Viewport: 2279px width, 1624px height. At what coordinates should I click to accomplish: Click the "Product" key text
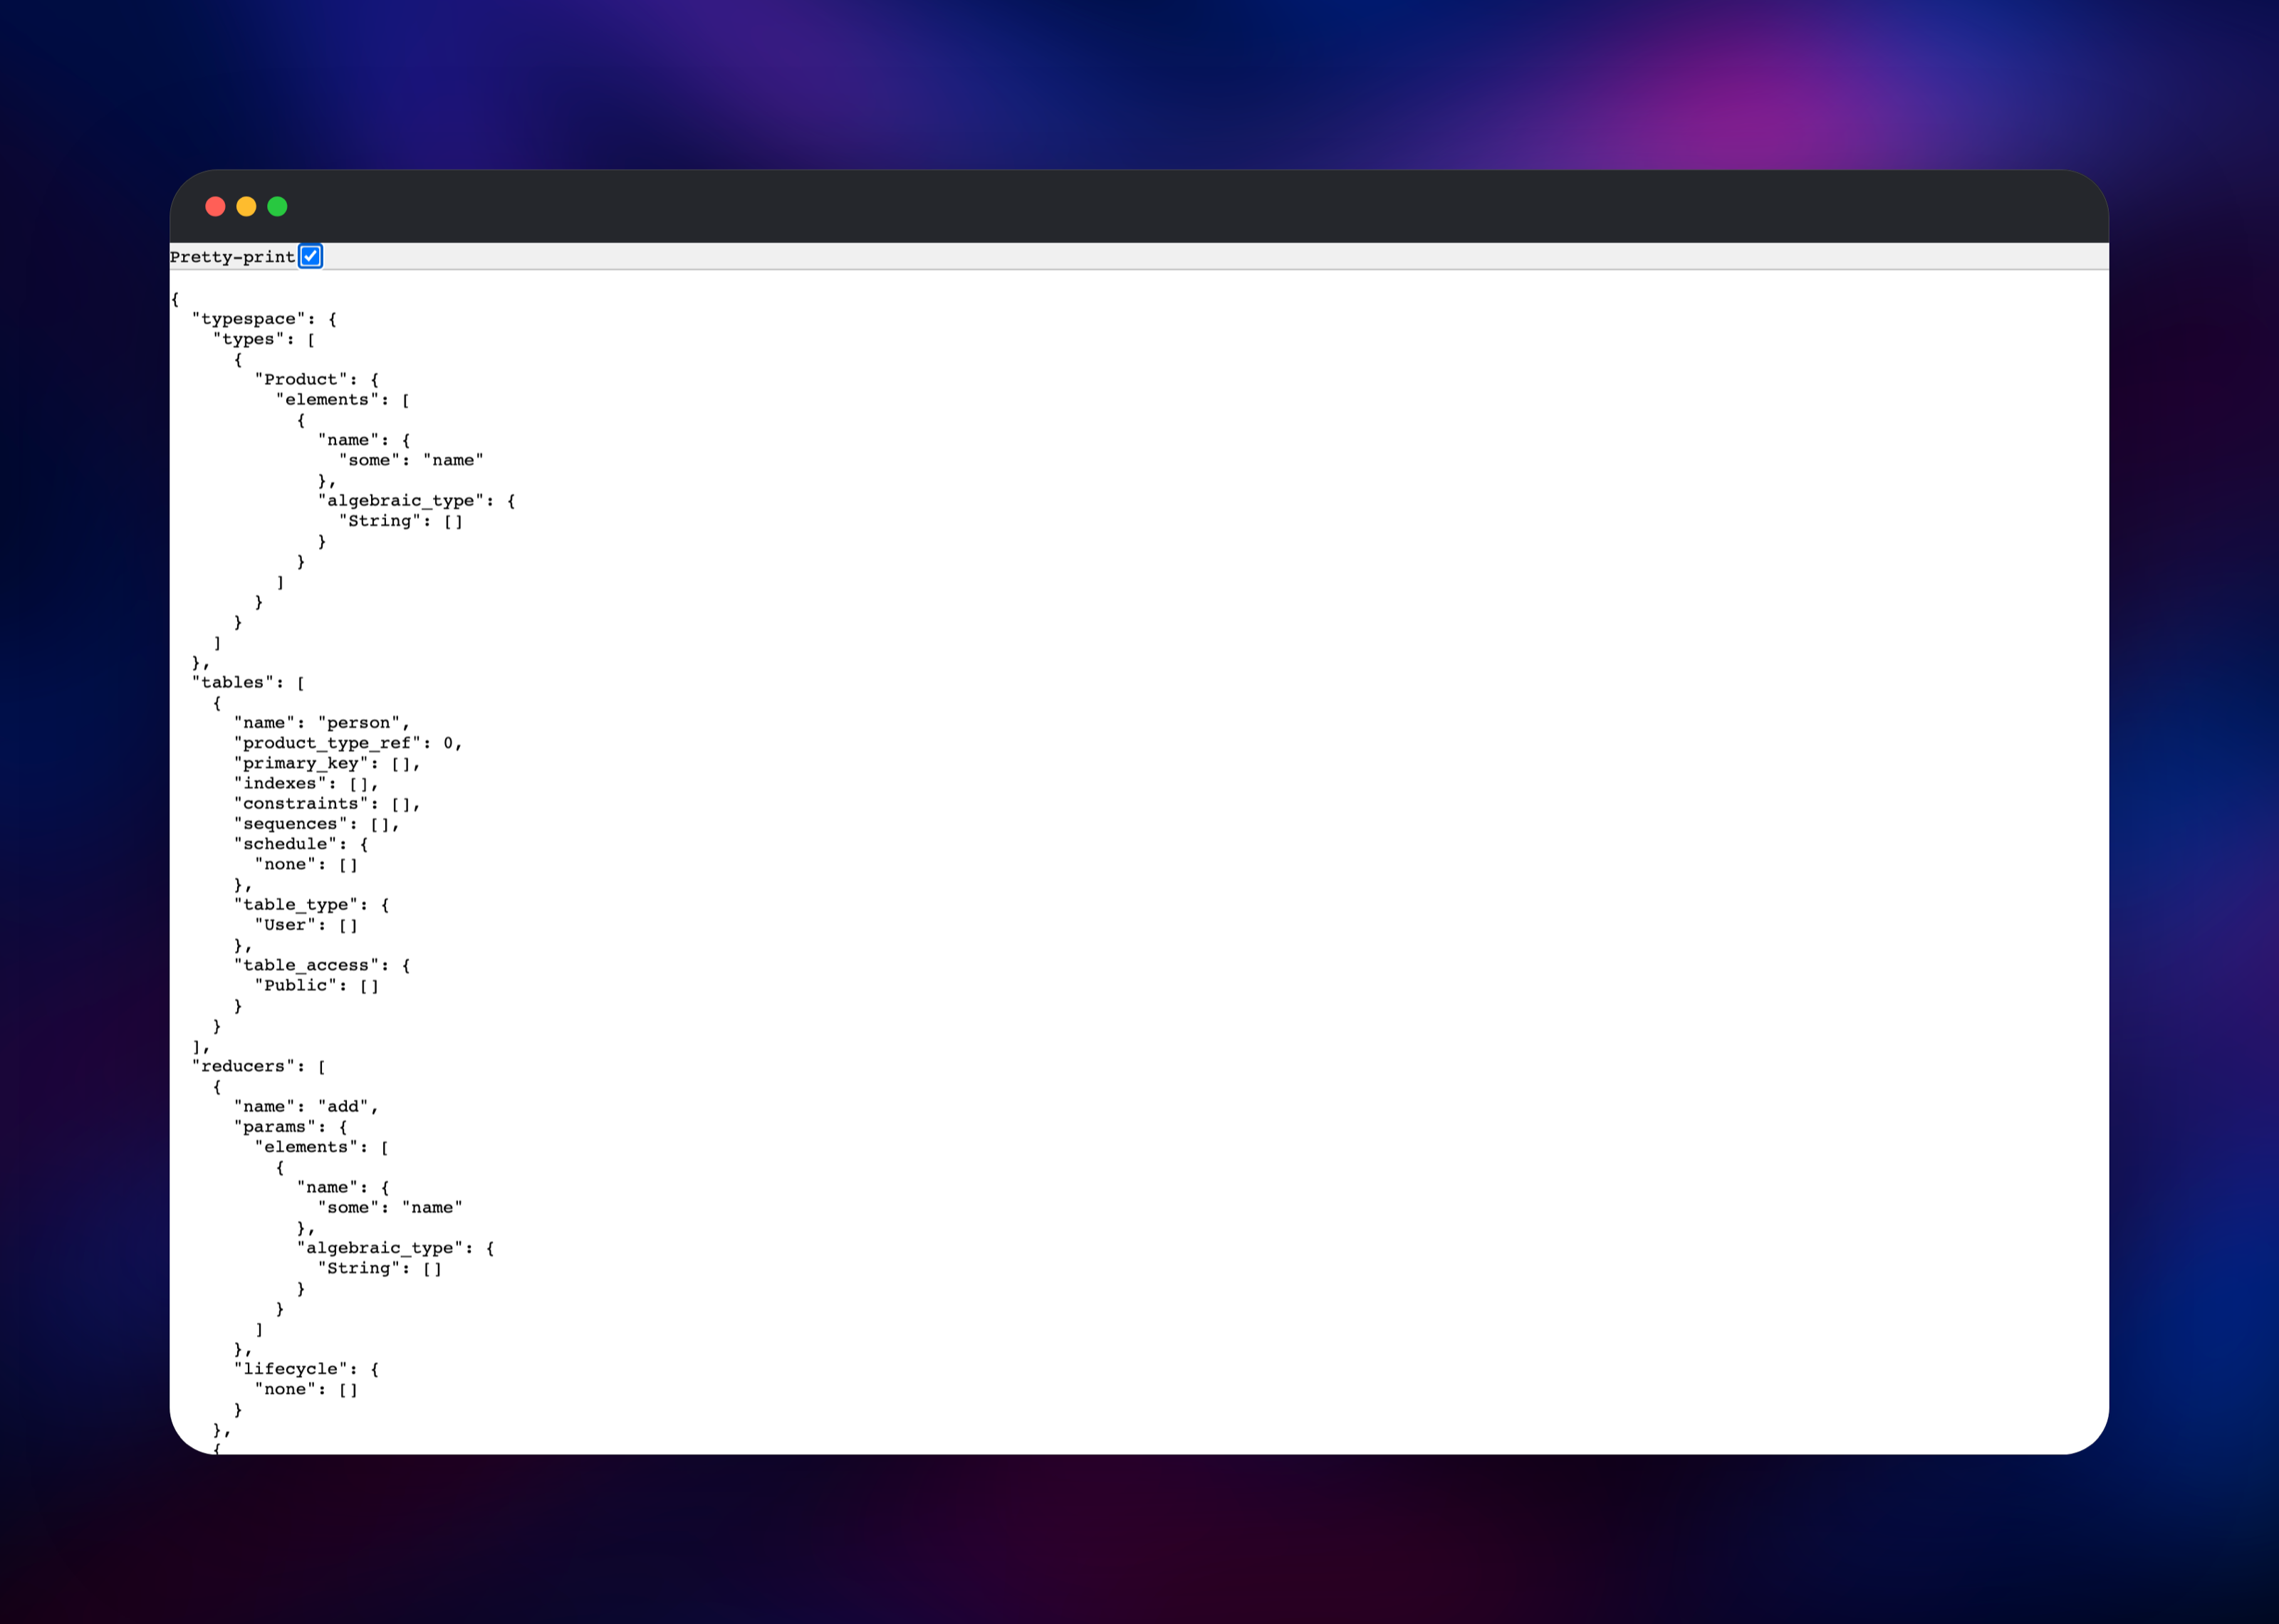[x=301, y=380]
